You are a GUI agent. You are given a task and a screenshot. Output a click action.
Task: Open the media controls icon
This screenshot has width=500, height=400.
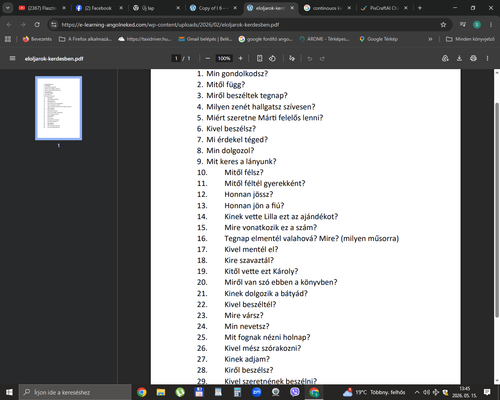(x=463, y=24)
